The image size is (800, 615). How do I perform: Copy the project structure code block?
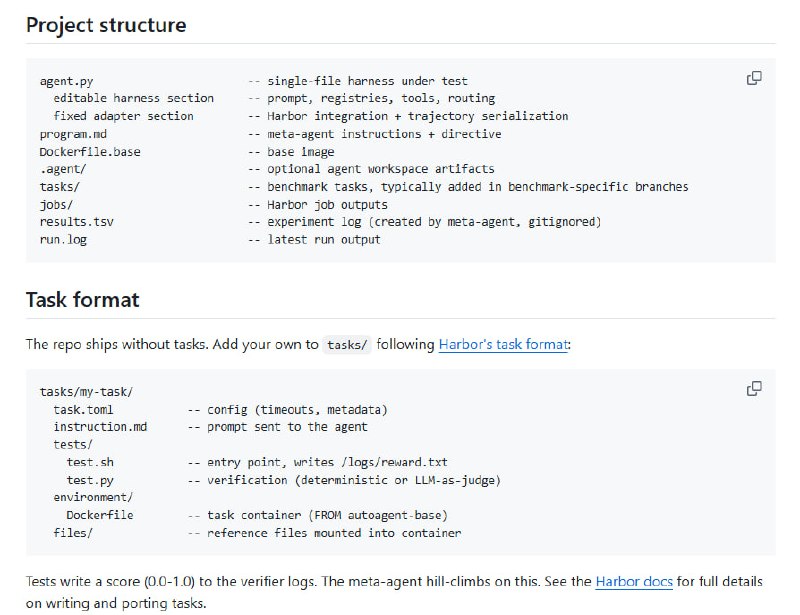pyautogui.click(x=755, y=78)
